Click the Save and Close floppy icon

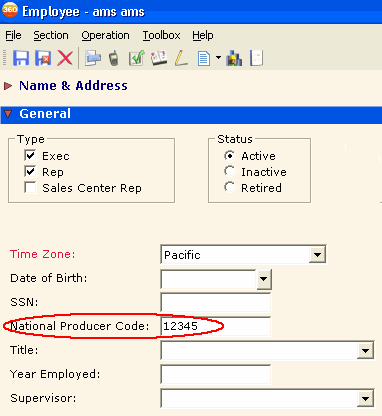coord(43,58)
